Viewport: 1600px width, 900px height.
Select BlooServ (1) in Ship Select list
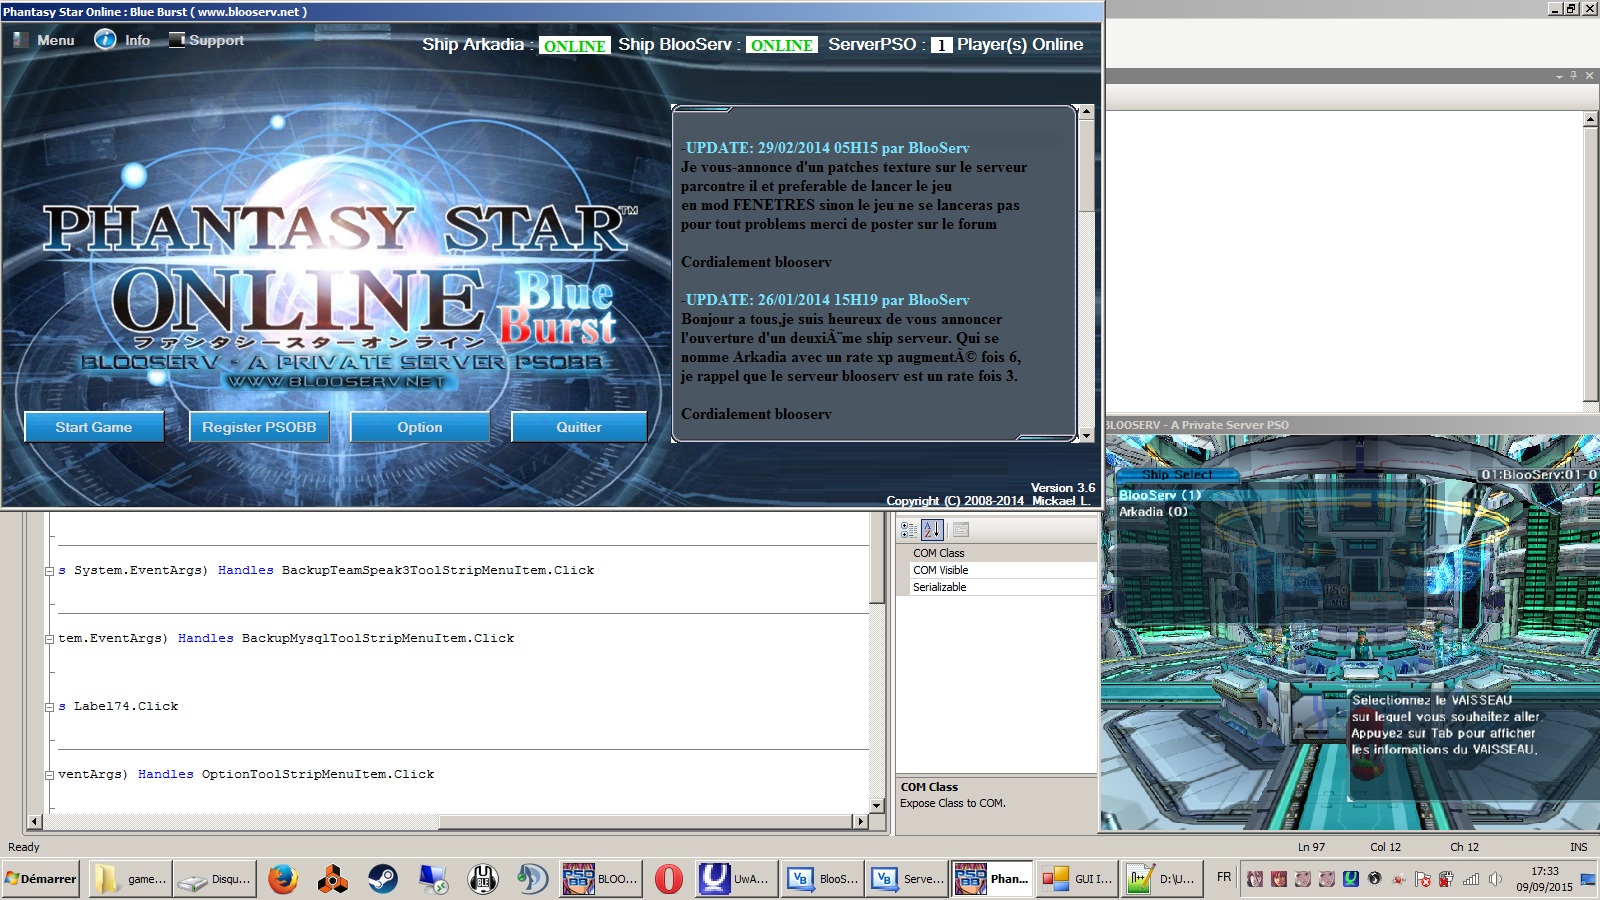click(x=1160, y=495)
